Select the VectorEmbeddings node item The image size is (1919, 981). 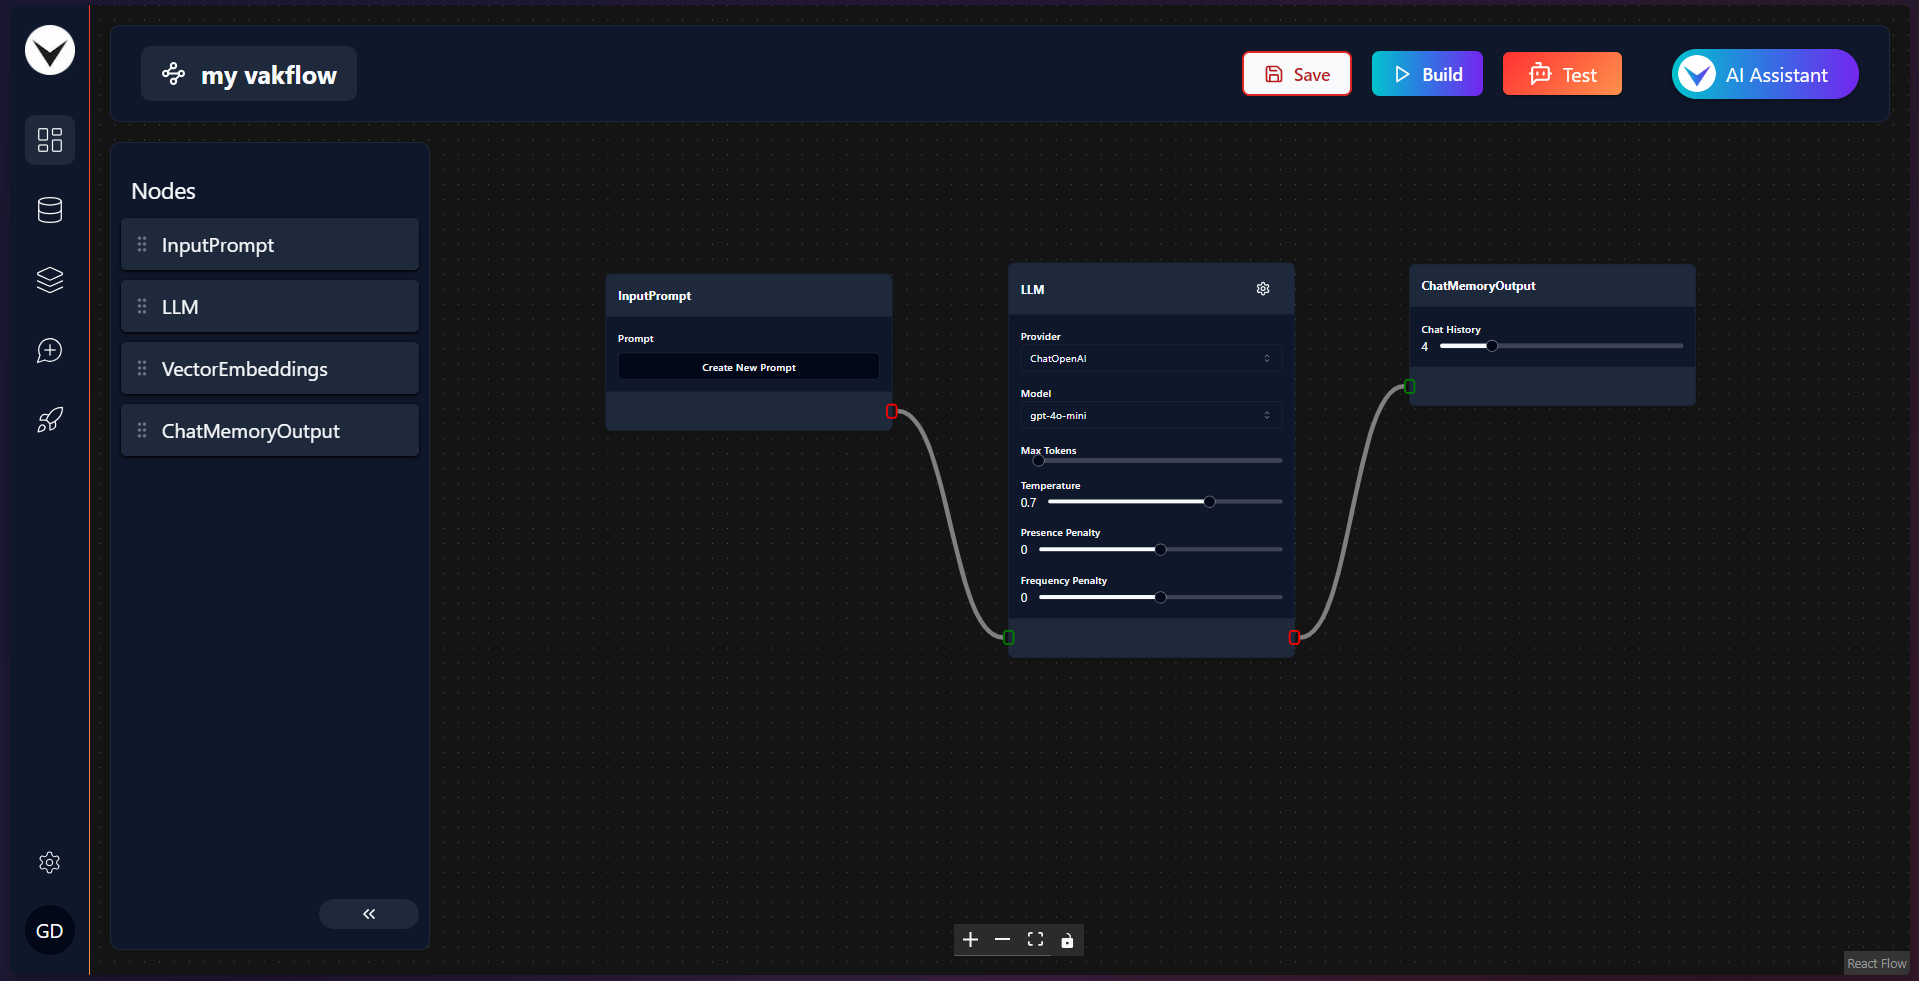click(270, 369)
